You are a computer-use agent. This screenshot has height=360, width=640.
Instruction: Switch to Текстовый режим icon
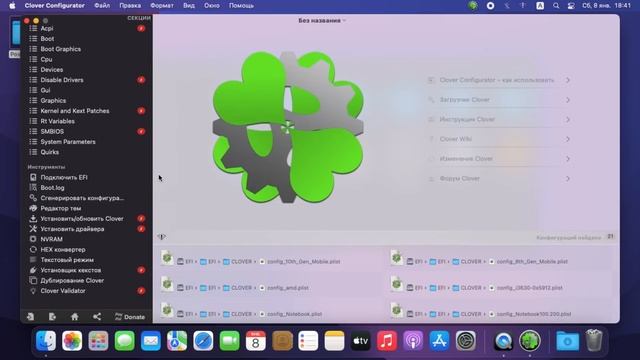[x=33, y=260]
